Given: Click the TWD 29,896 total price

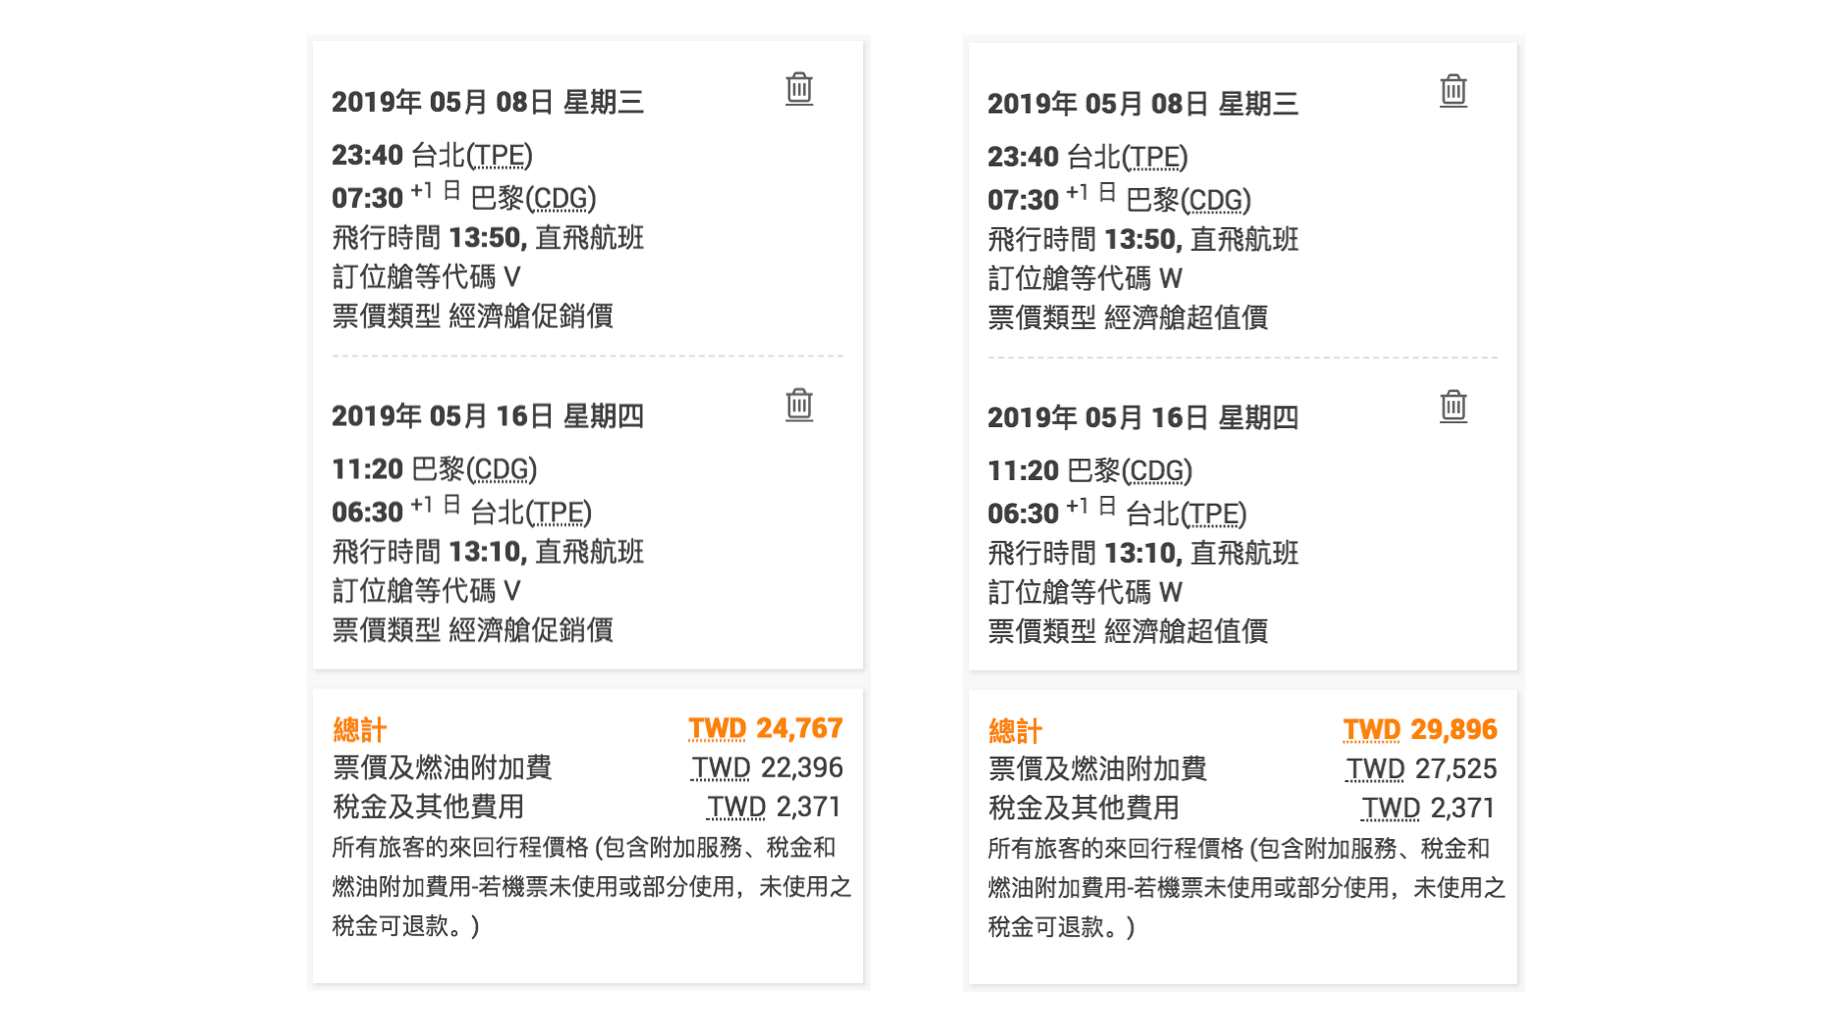Looking at the screenshot, I should (x=1419, y=730).
